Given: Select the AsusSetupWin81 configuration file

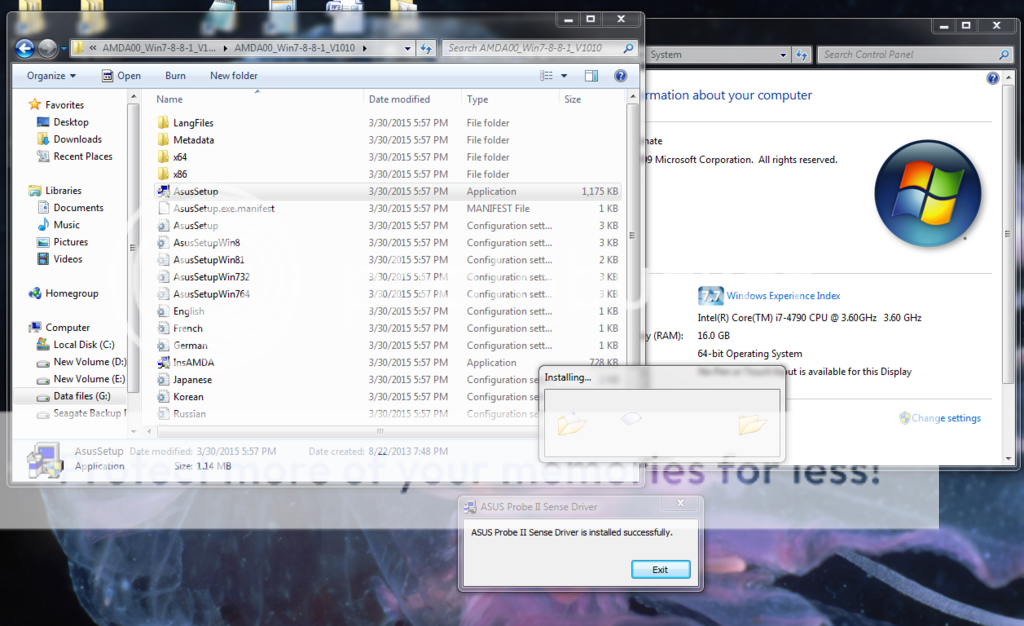Looking at the screenshot, I should click(x=208, y=260).
